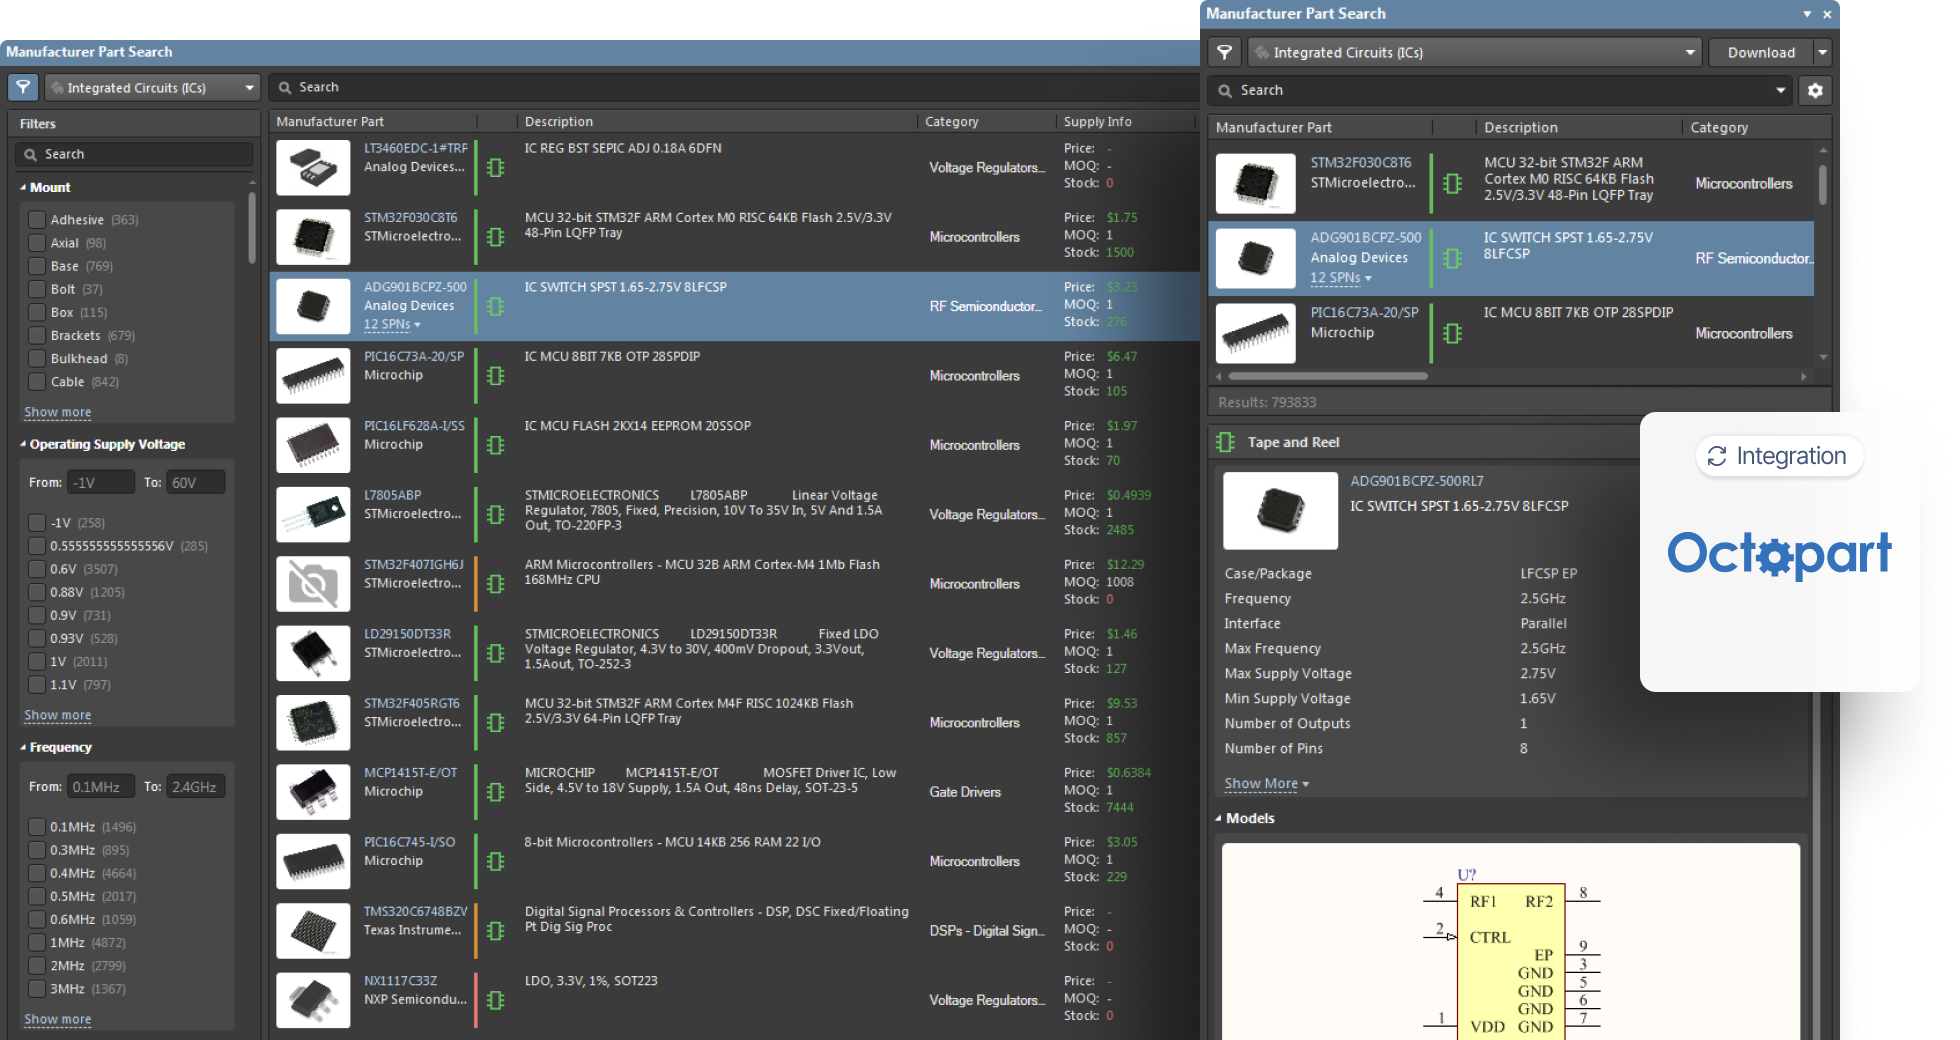Sort by Manufacturer Part column in left window

330,122
